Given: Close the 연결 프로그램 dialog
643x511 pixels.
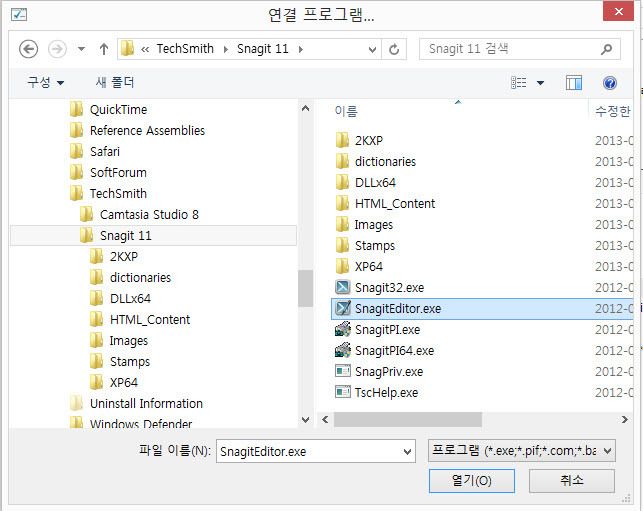Looking at the screenshot, I should 618,11.
